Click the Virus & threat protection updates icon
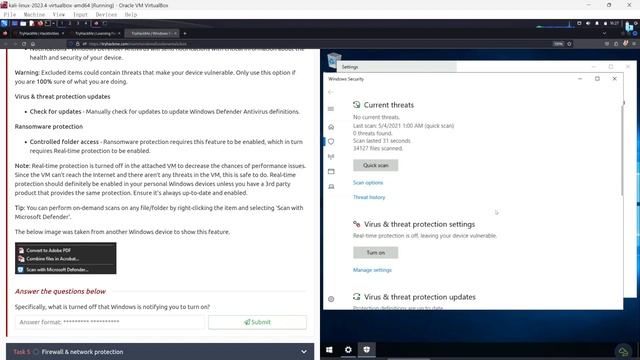The width and height of the screenshot is (640, 360). [357, 297]
